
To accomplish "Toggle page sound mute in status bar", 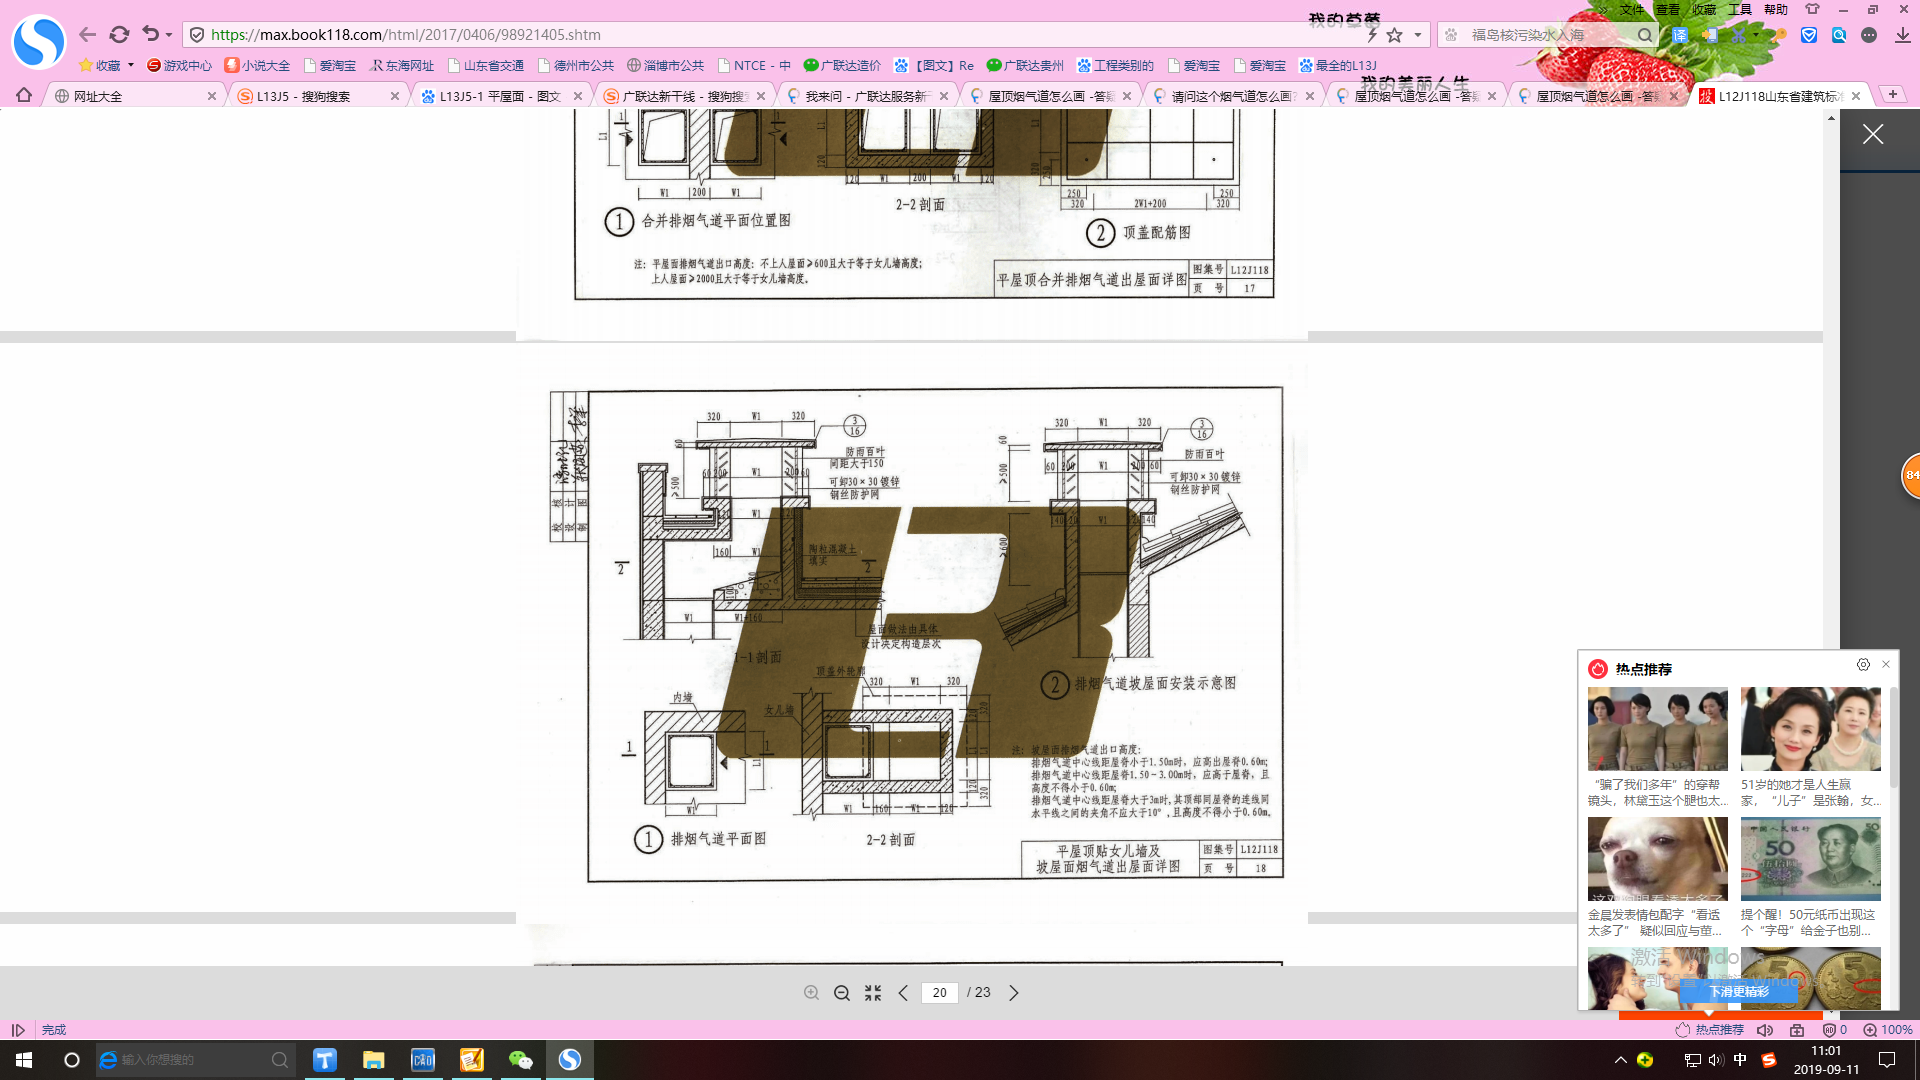I will pyautogui.click(x=1765, y=1029).
